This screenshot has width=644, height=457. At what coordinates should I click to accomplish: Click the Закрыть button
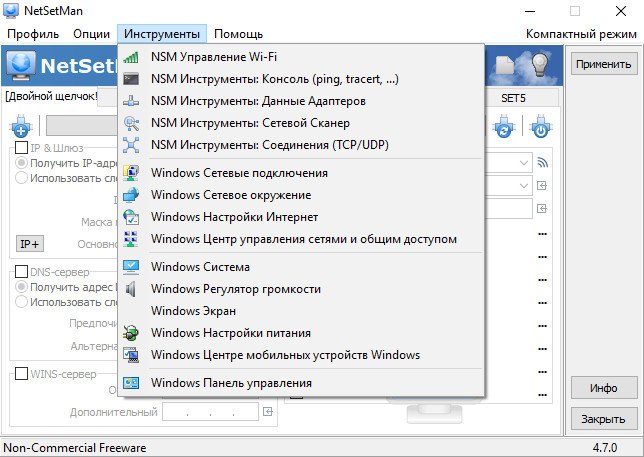[x=603, y=419]
